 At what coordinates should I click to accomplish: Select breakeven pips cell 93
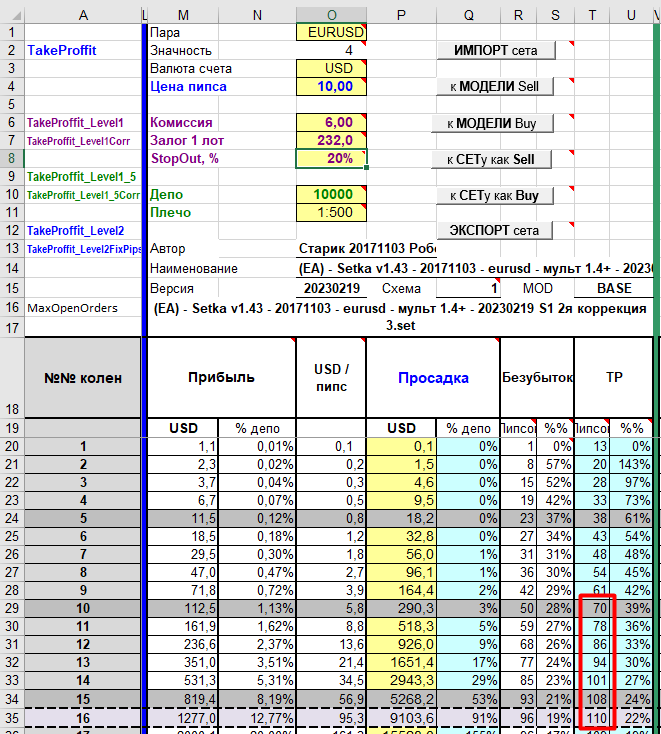(x=518, y=699)
